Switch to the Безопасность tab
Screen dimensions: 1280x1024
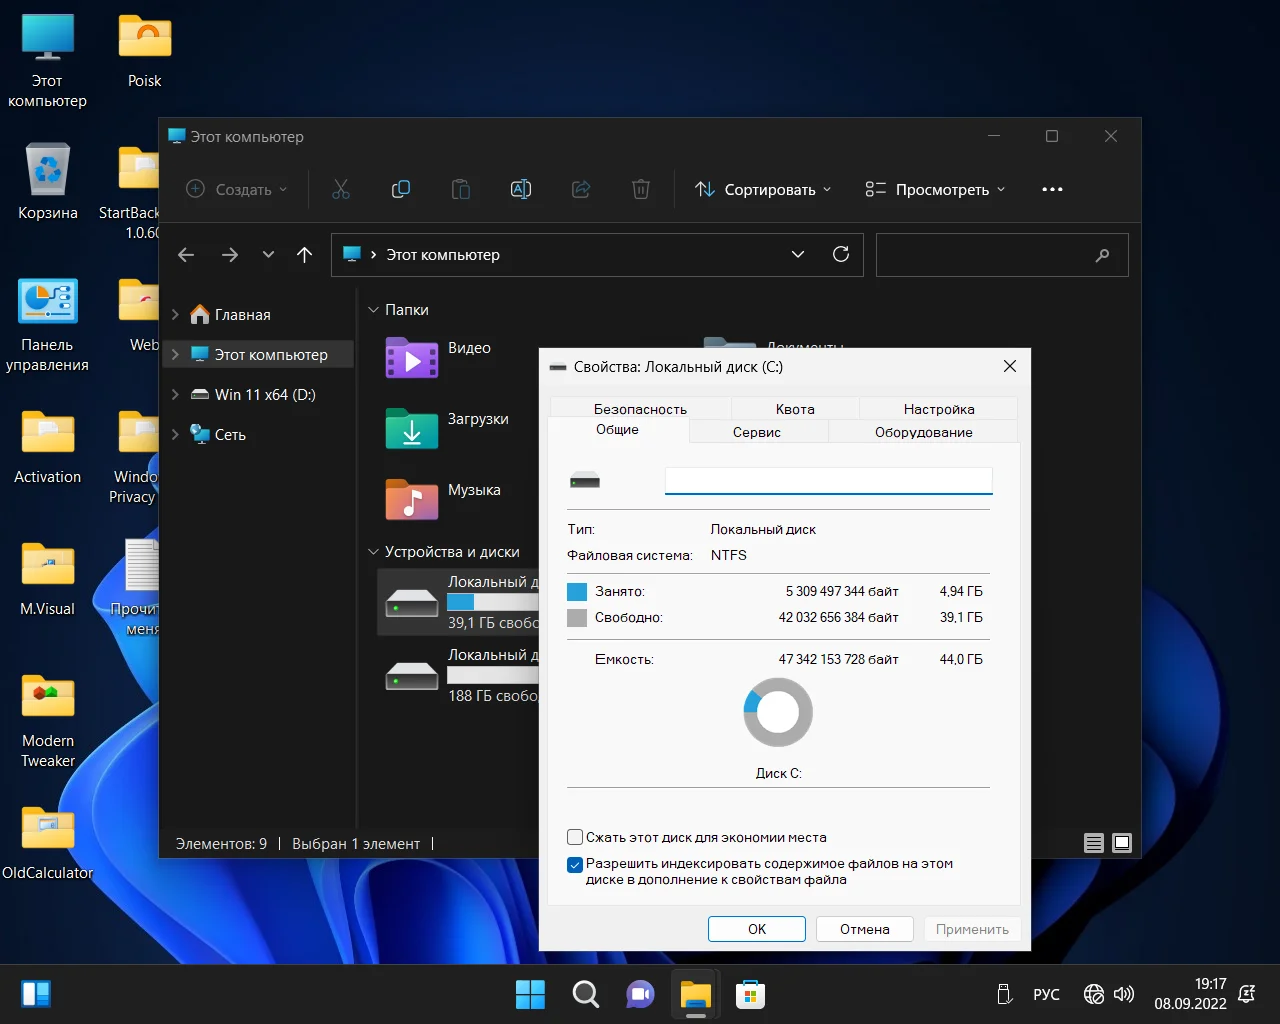(640, 409)
